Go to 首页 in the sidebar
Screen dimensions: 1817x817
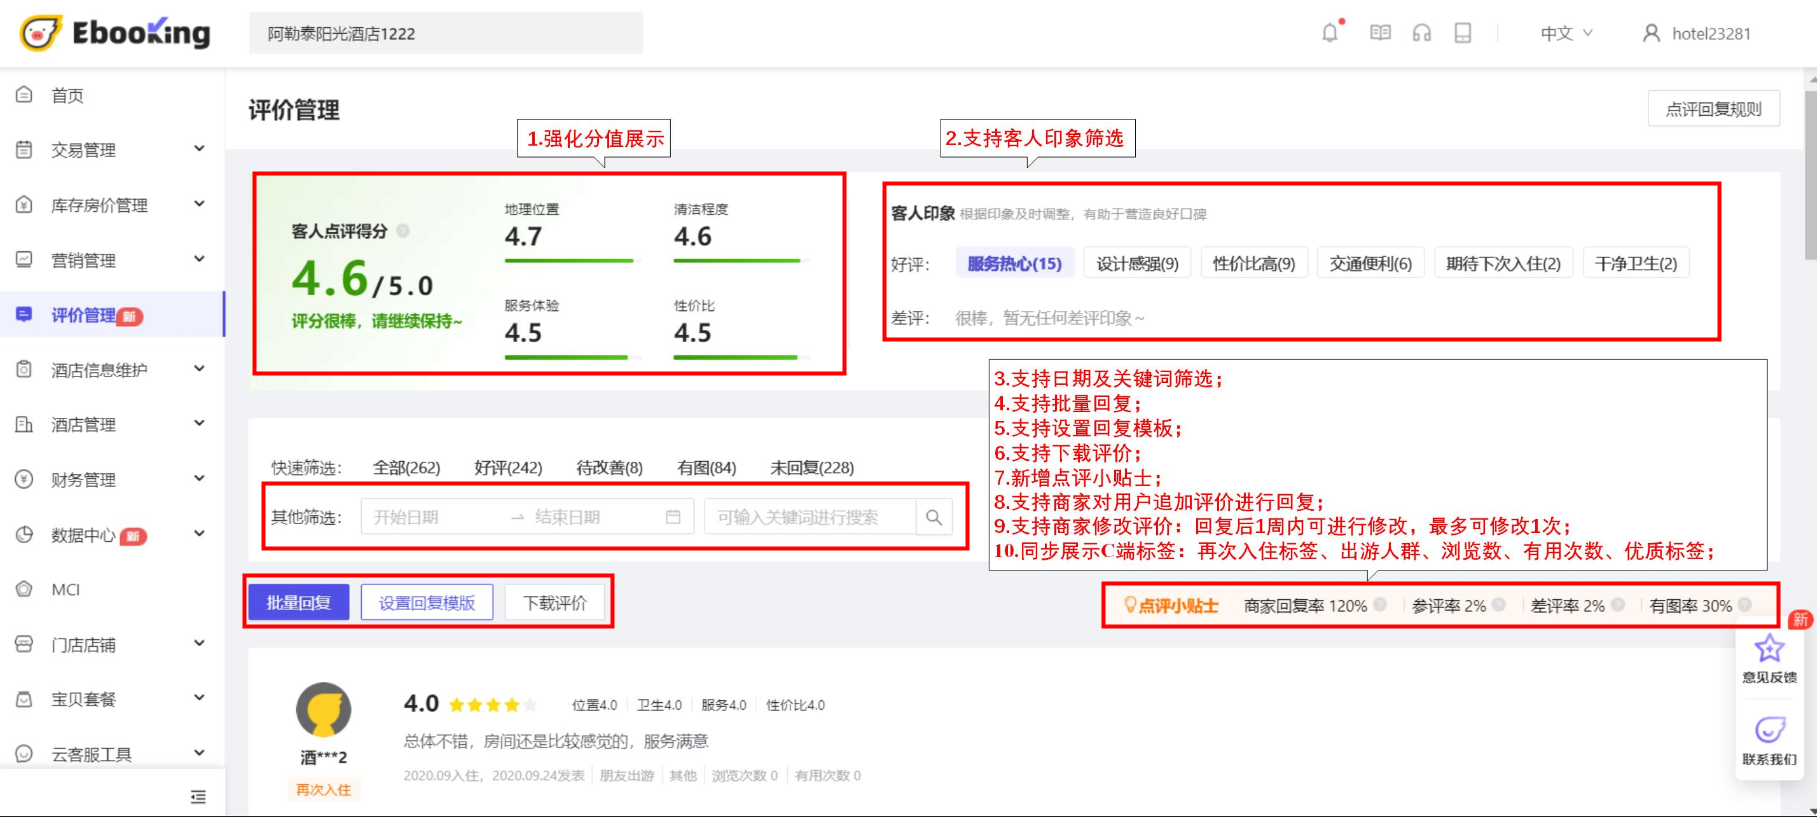[x=67, y=95]
